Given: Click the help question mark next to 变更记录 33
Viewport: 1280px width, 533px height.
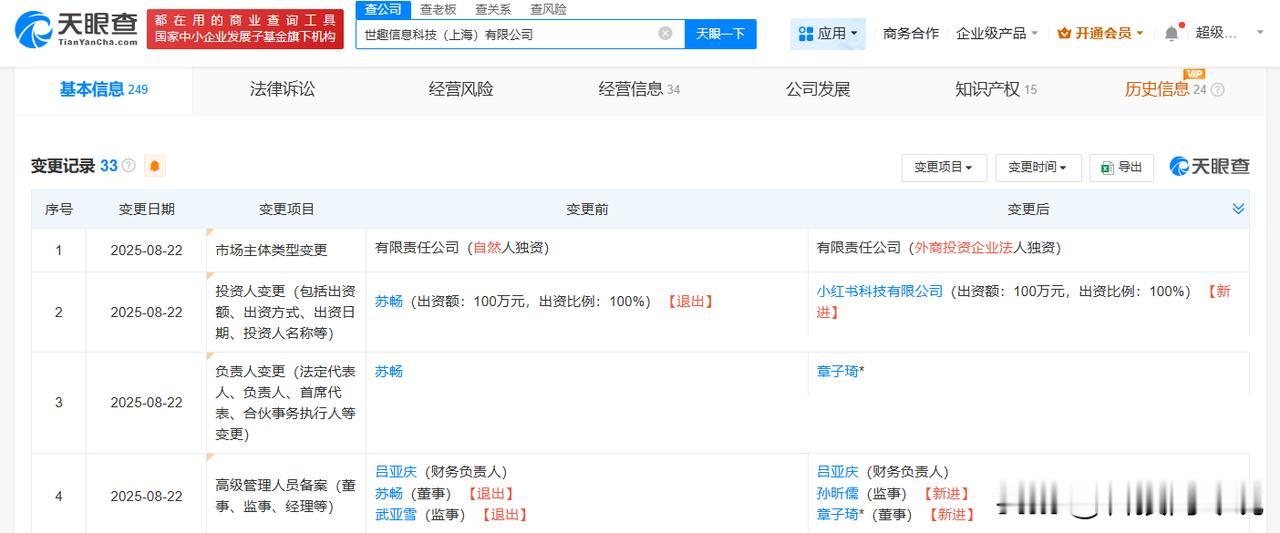Looking at the screenshot, I should pos(128,166).
